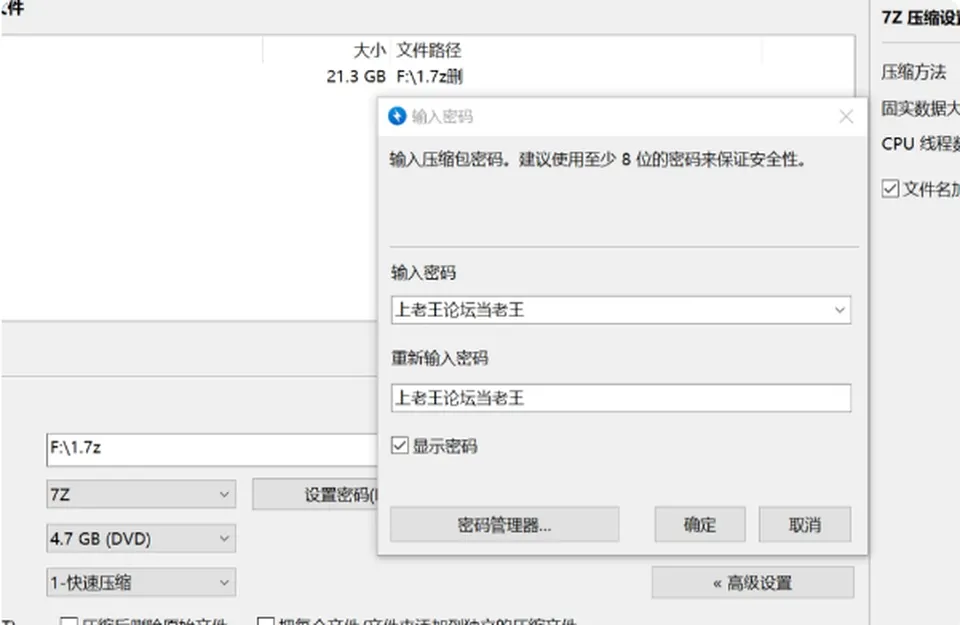The image size is (960, 625).
Task: Select the 21.3 GB size cell
Action: [x=356, y=77]
